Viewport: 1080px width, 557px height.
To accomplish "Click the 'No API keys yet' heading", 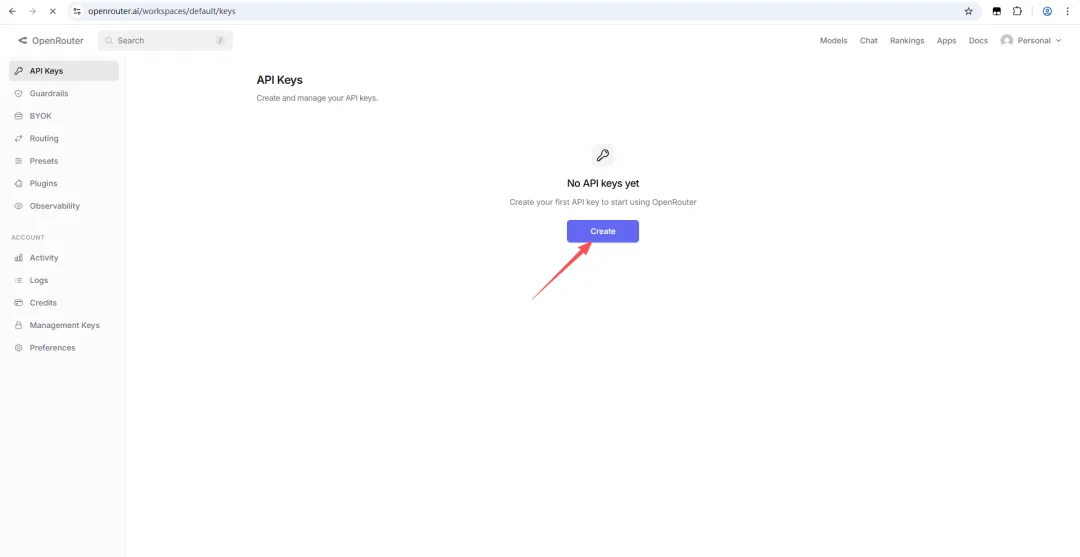I will (603, 184).
